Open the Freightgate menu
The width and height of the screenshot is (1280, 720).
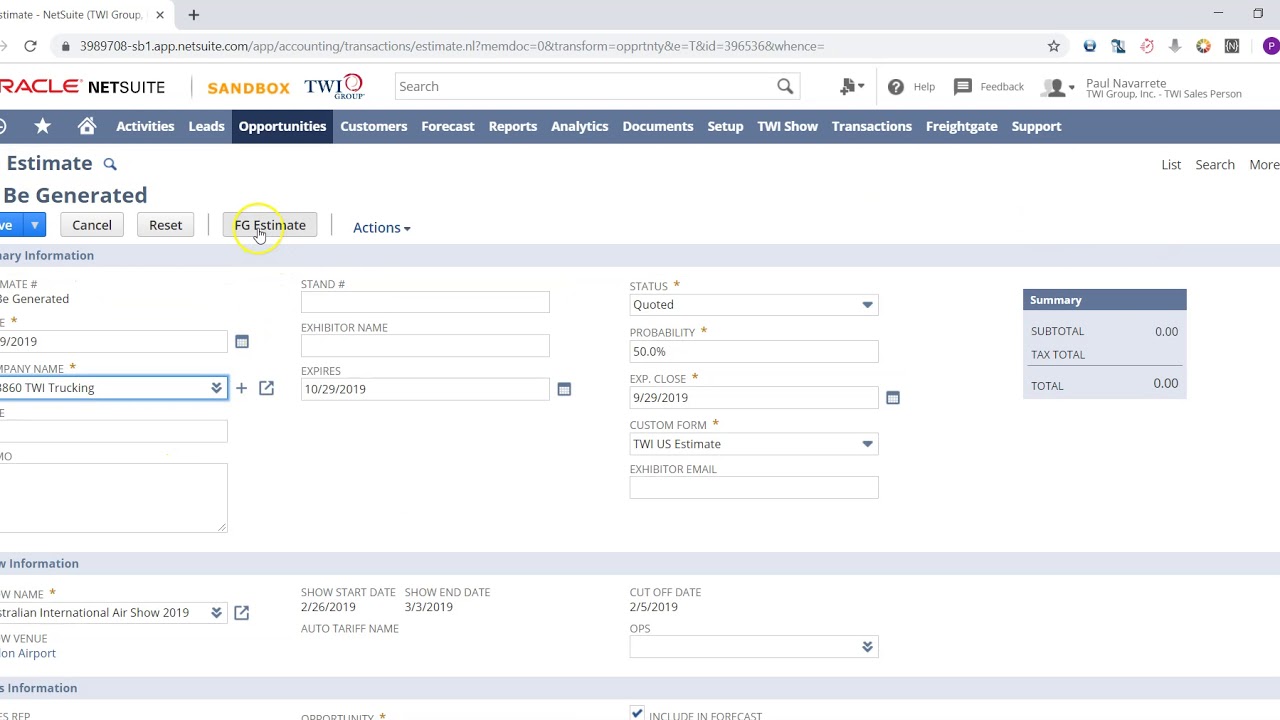click(x=962, y=126)
